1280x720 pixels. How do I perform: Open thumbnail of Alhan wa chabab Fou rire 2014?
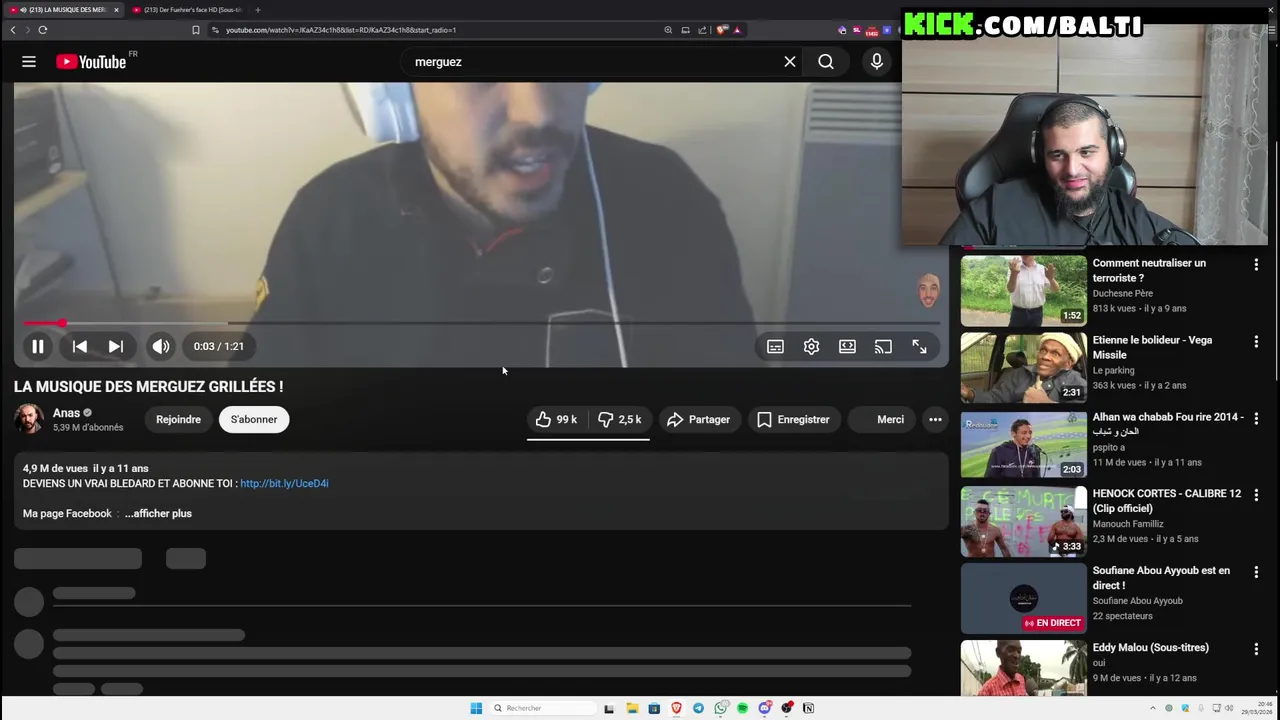[1024, 445]
